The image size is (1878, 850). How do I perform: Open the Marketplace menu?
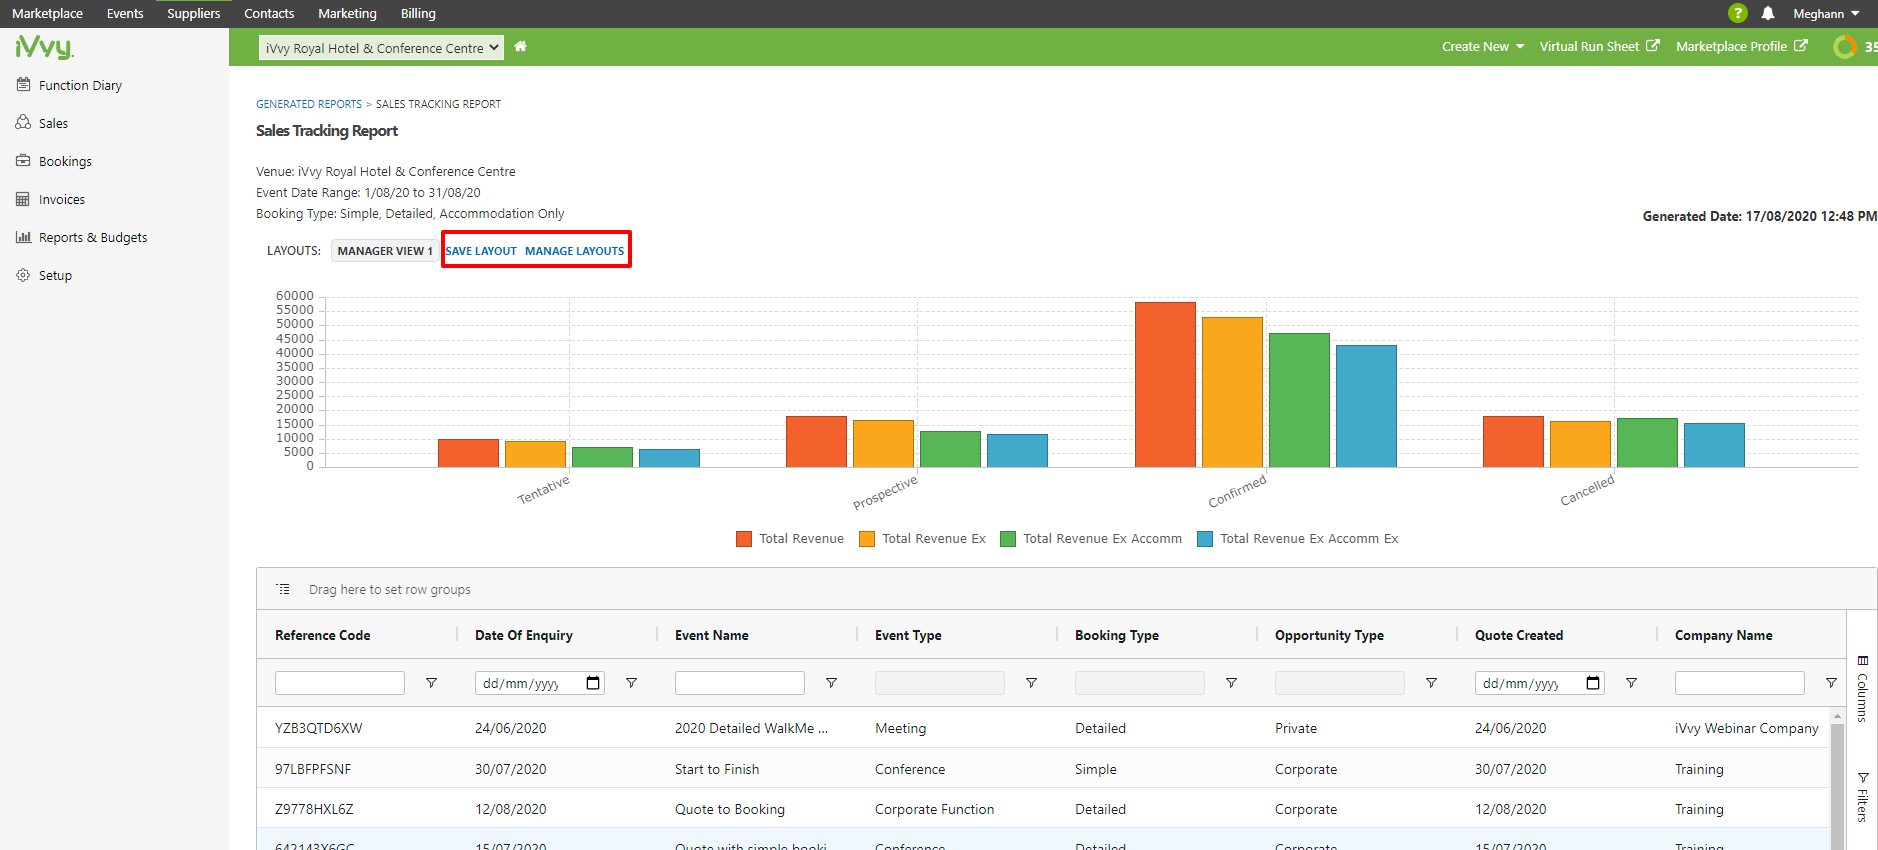click(x=47, y=14)
